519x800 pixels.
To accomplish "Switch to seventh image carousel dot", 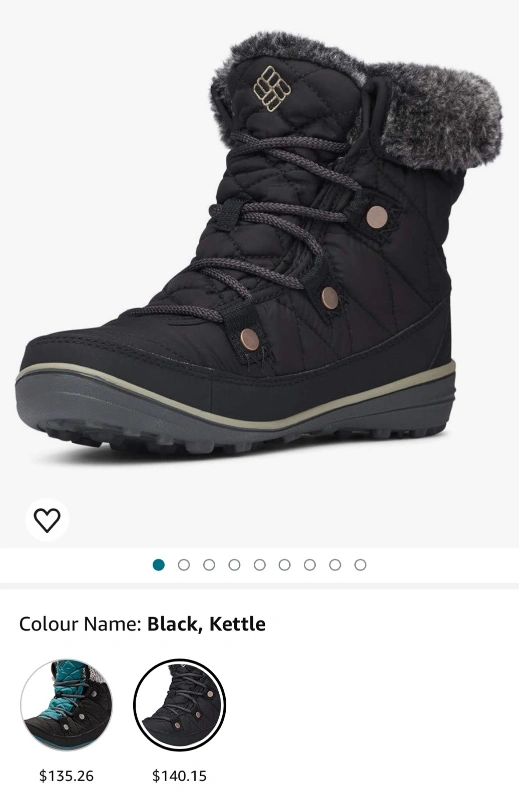I will 310,565.
